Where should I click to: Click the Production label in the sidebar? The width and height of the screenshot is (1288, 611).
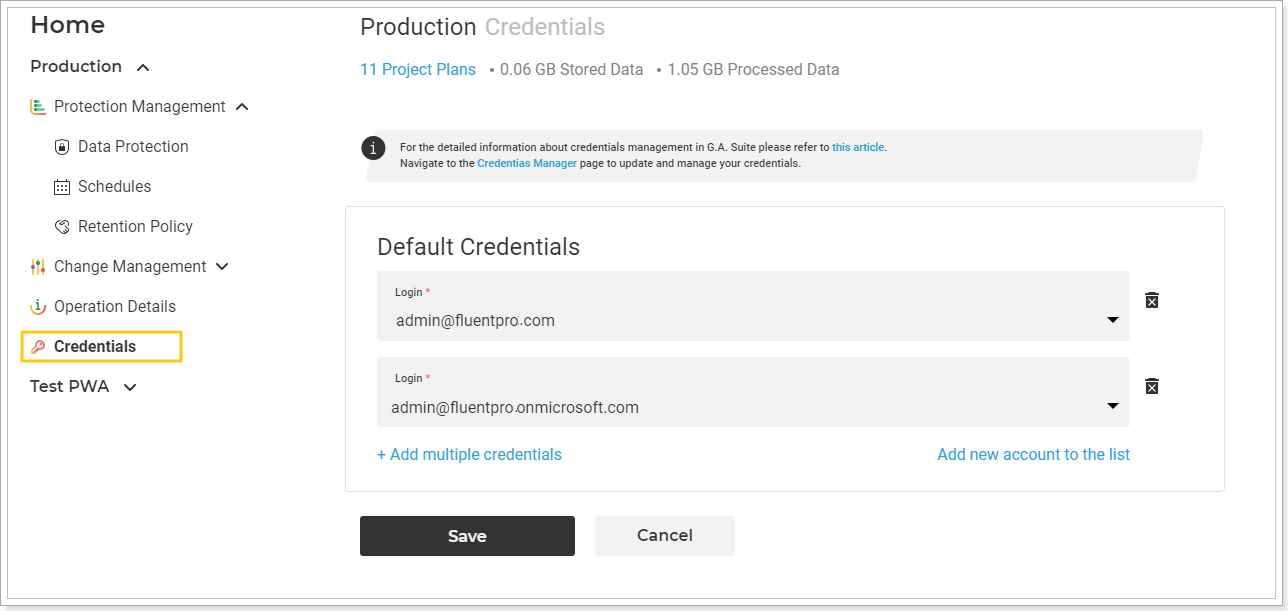[x=76, y=67]
